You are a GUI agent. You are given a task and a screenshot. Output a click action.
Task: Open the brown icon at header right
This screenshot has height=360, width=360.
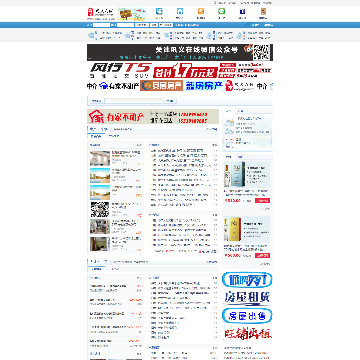pyautogui.click(x=263, y=11)
